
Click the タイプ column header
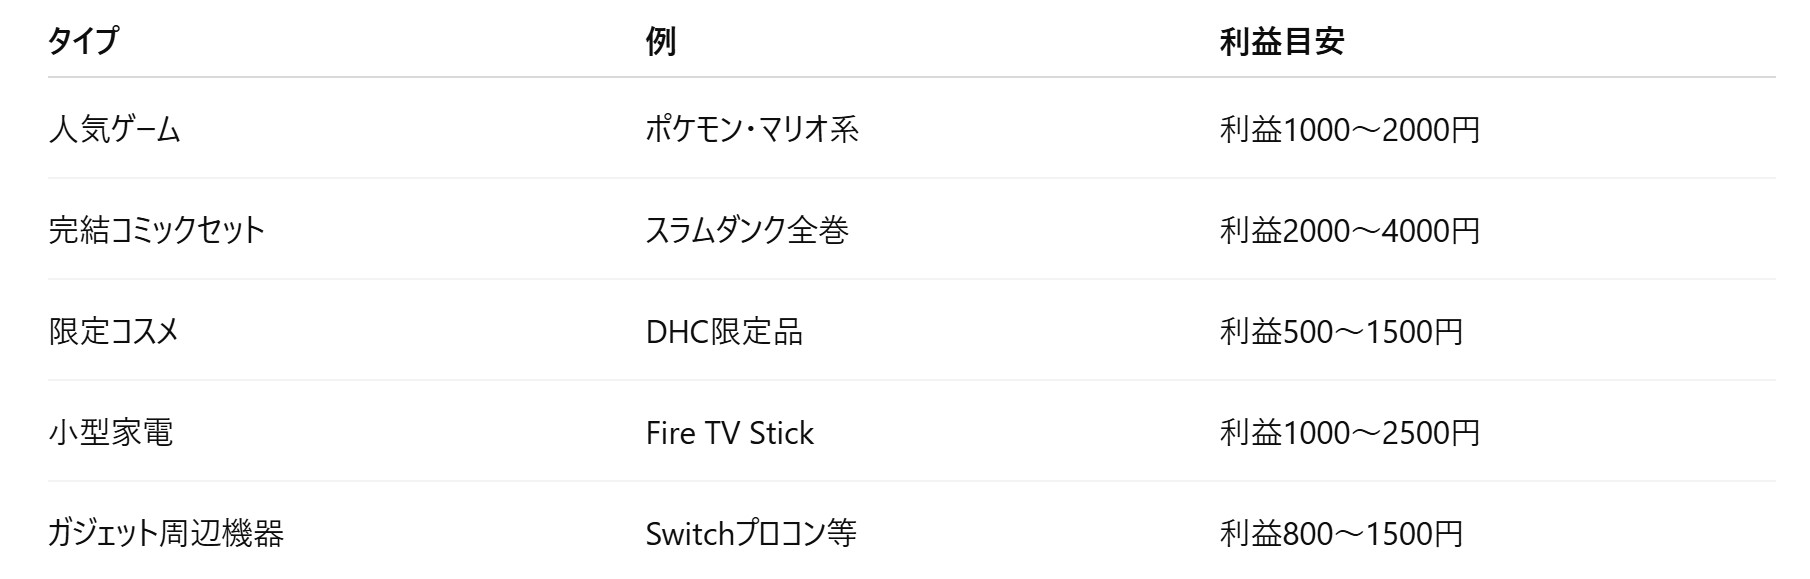(83, 42)
